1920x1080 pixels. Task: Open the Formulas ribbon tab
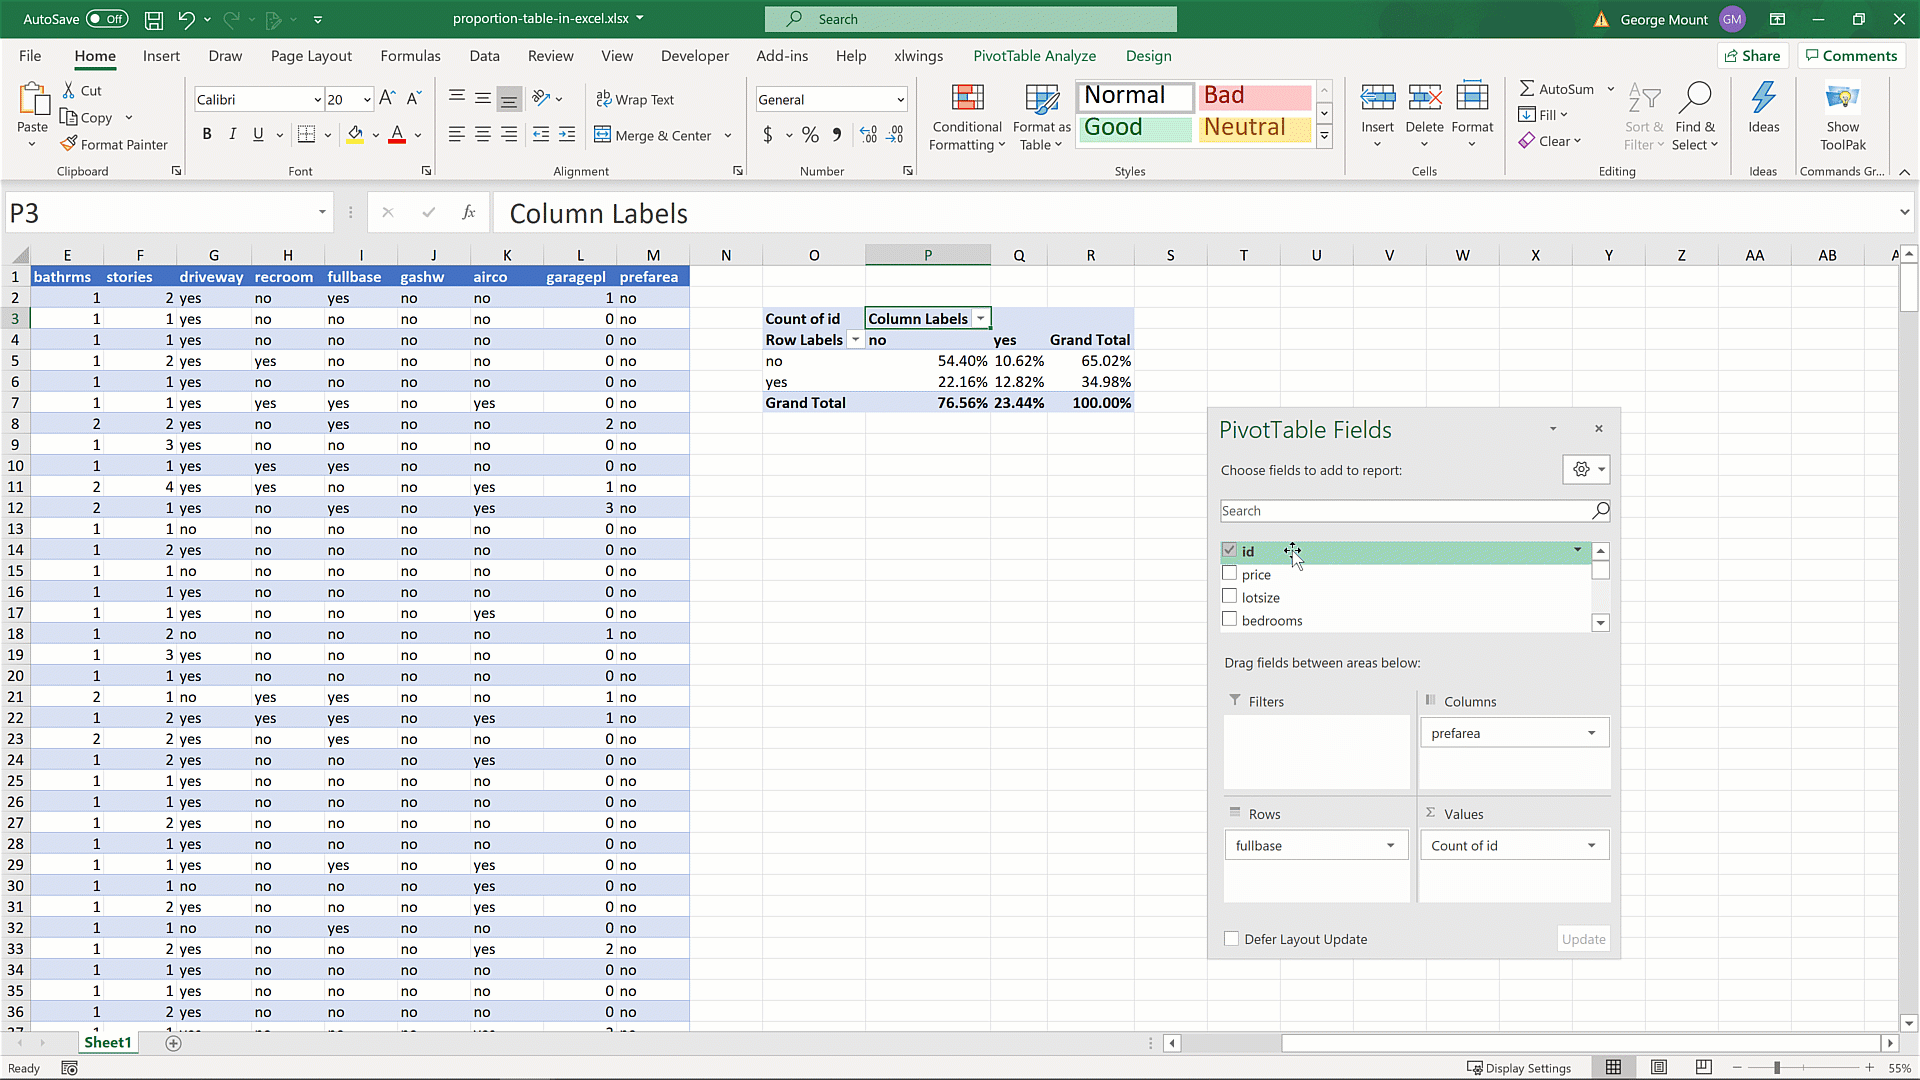pos(410,56)
